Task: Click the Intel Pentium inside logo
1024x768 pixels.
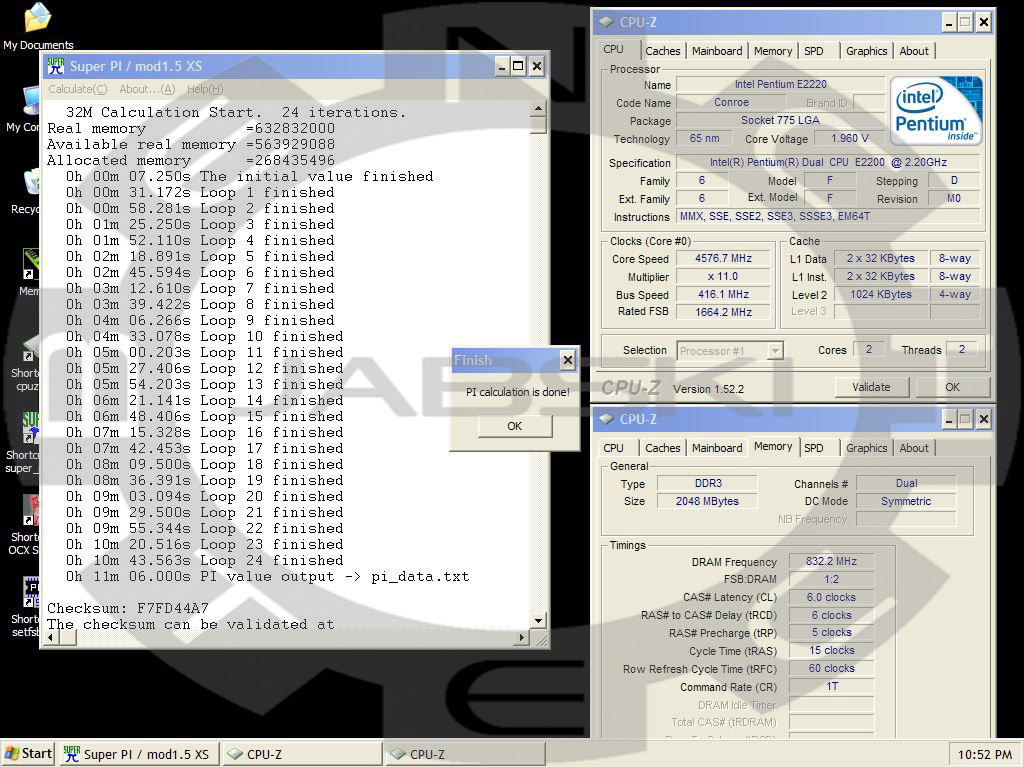Action: click(x=935, y=110)
